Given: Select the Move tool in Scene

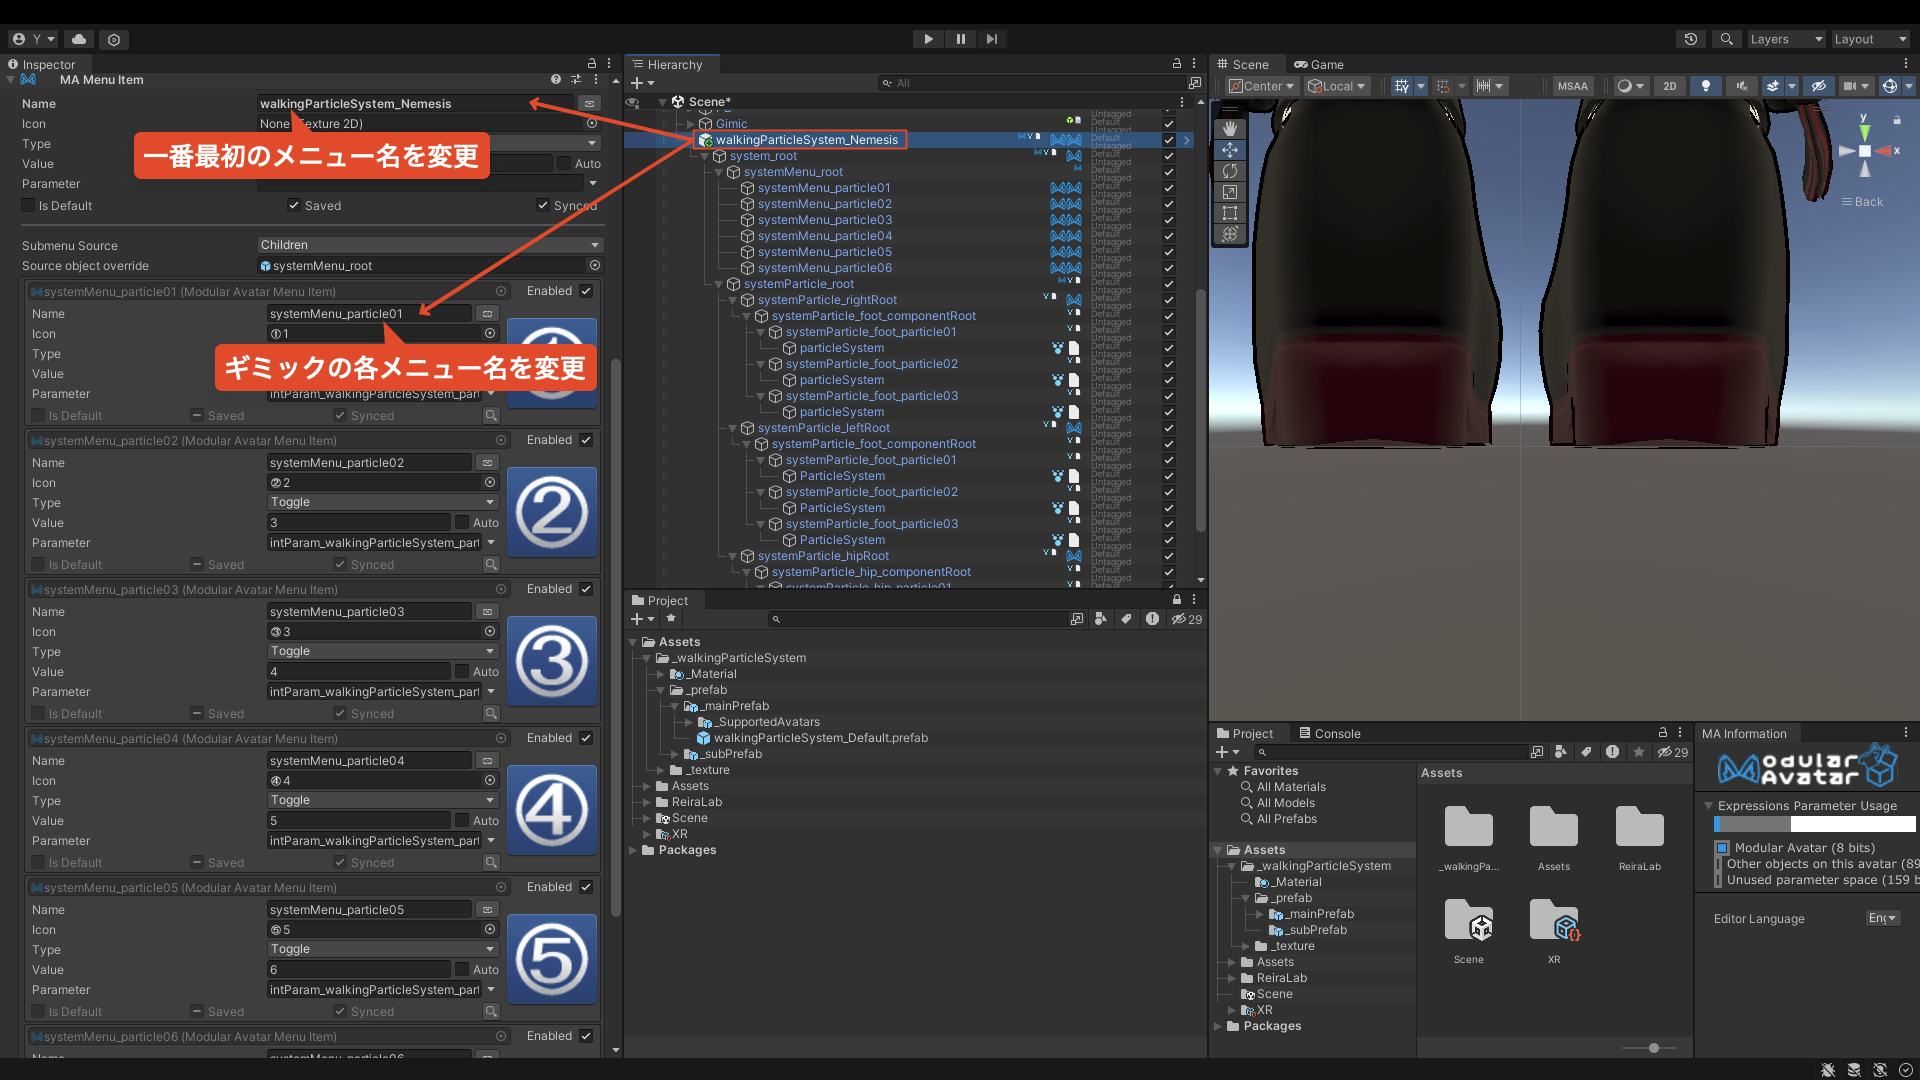Looking at the screenshot, I should point(1230,150).
